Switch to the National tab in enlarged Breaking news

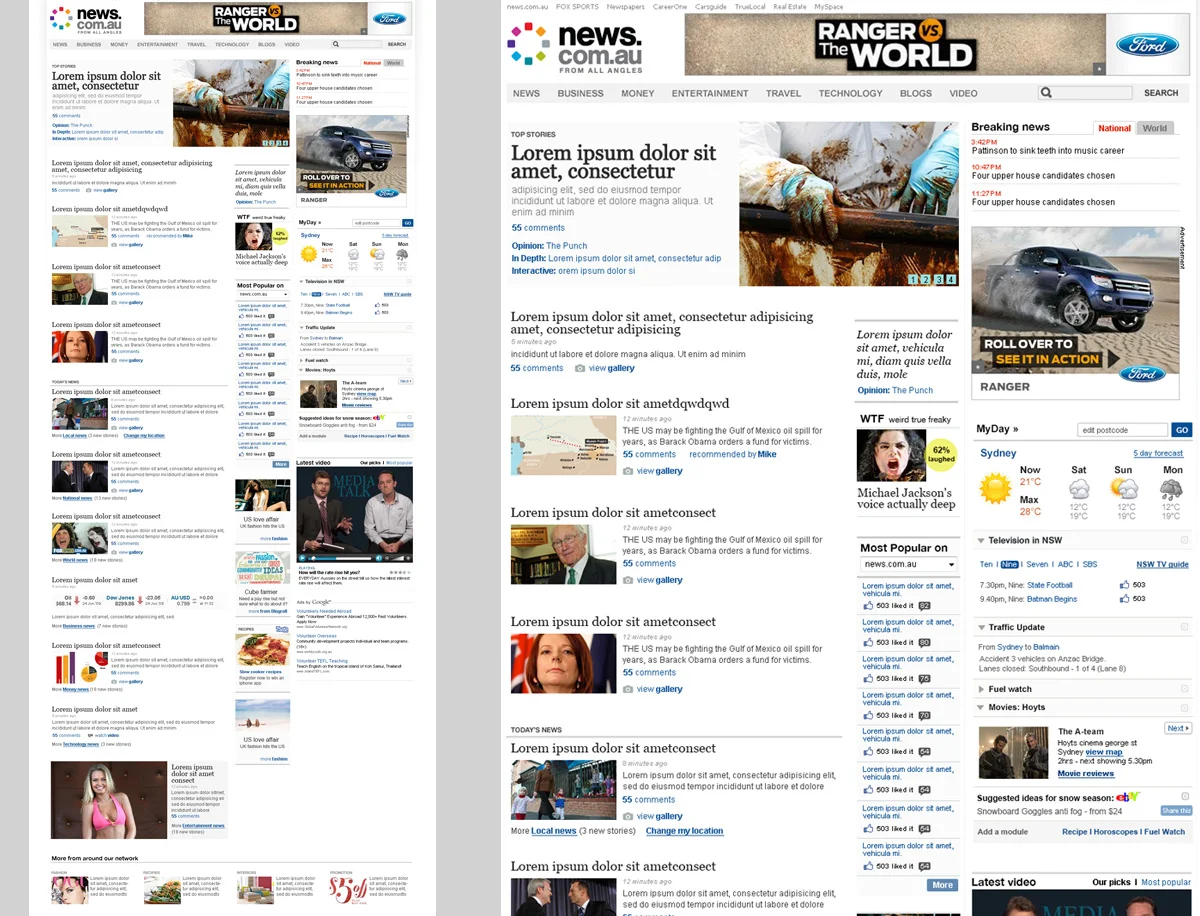[x=1114, y=128]
